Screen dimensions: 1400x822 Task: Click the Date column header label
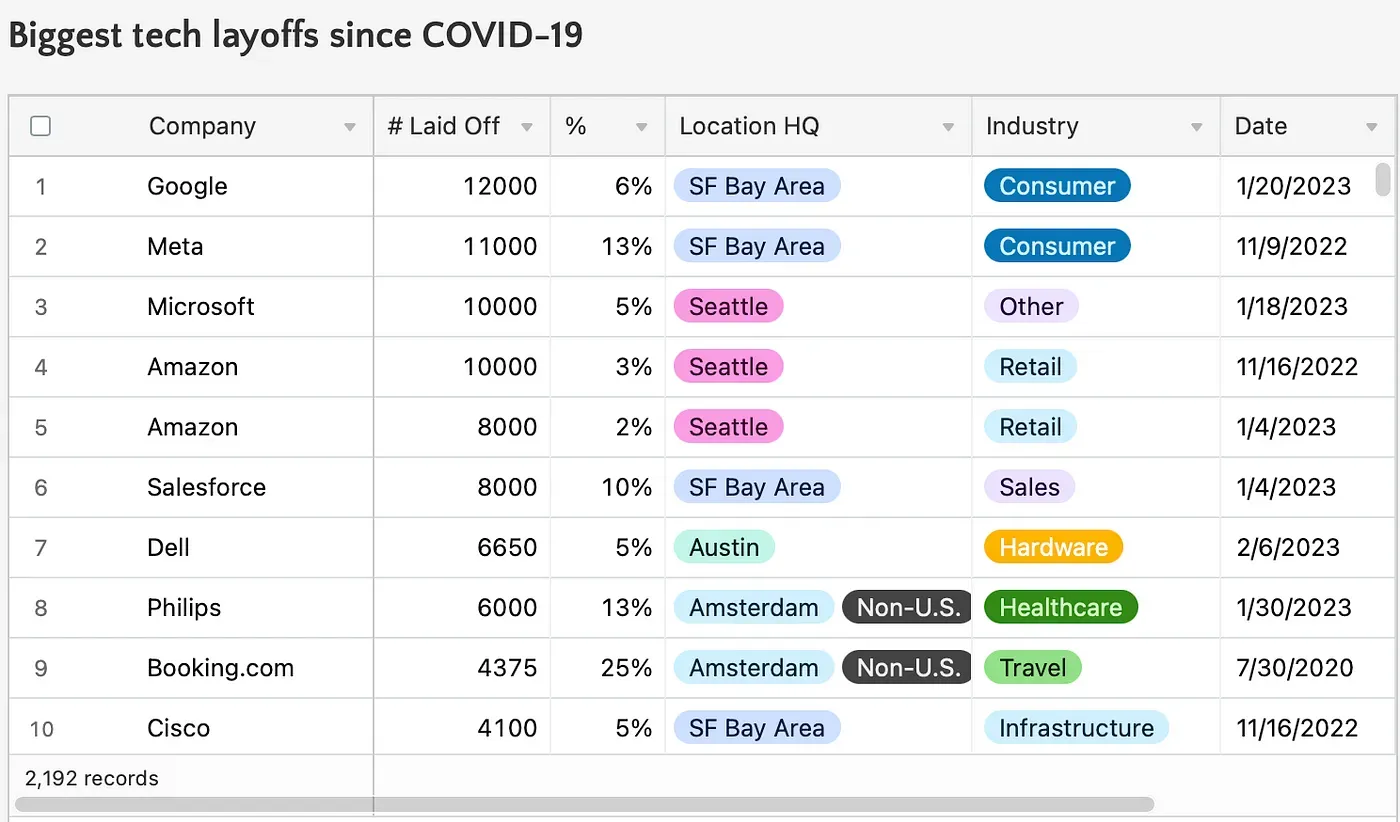(1260, 126)
